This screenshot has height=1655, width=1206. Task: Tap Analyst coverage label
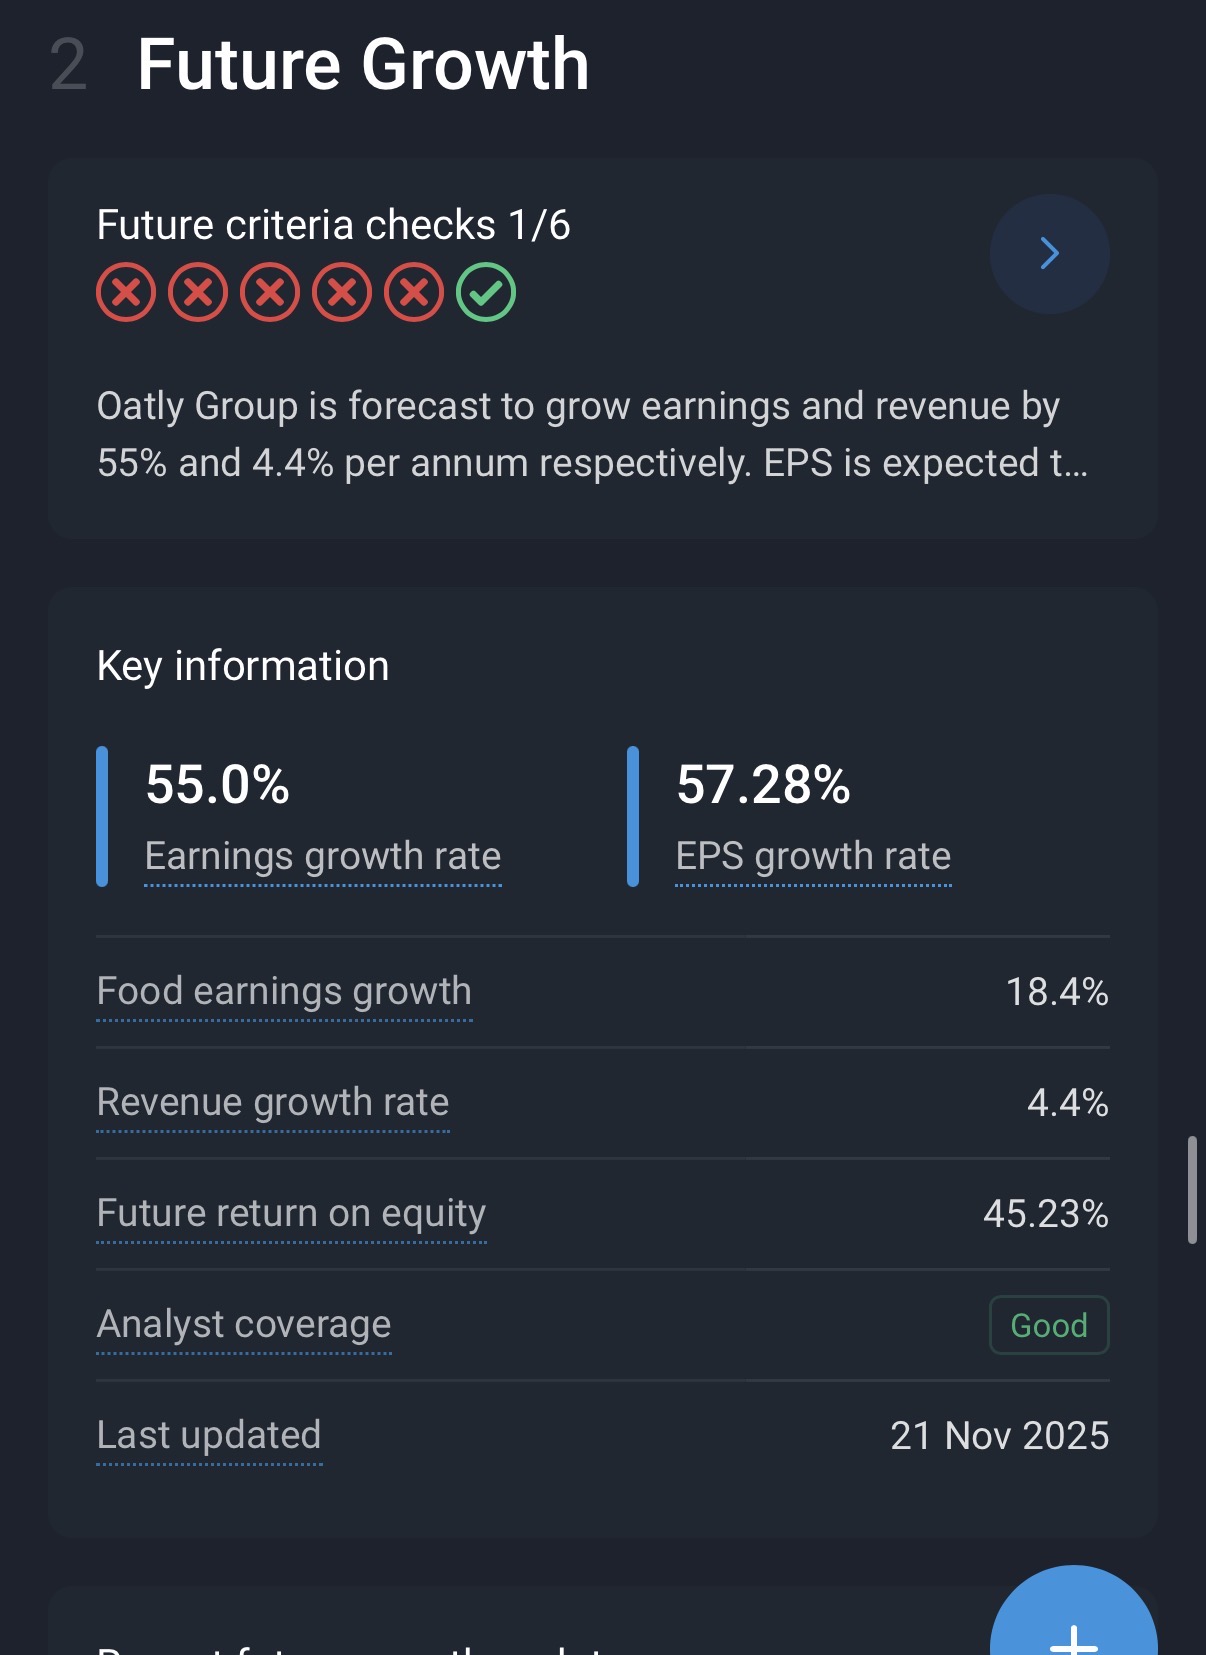[x=244, y=1325]
